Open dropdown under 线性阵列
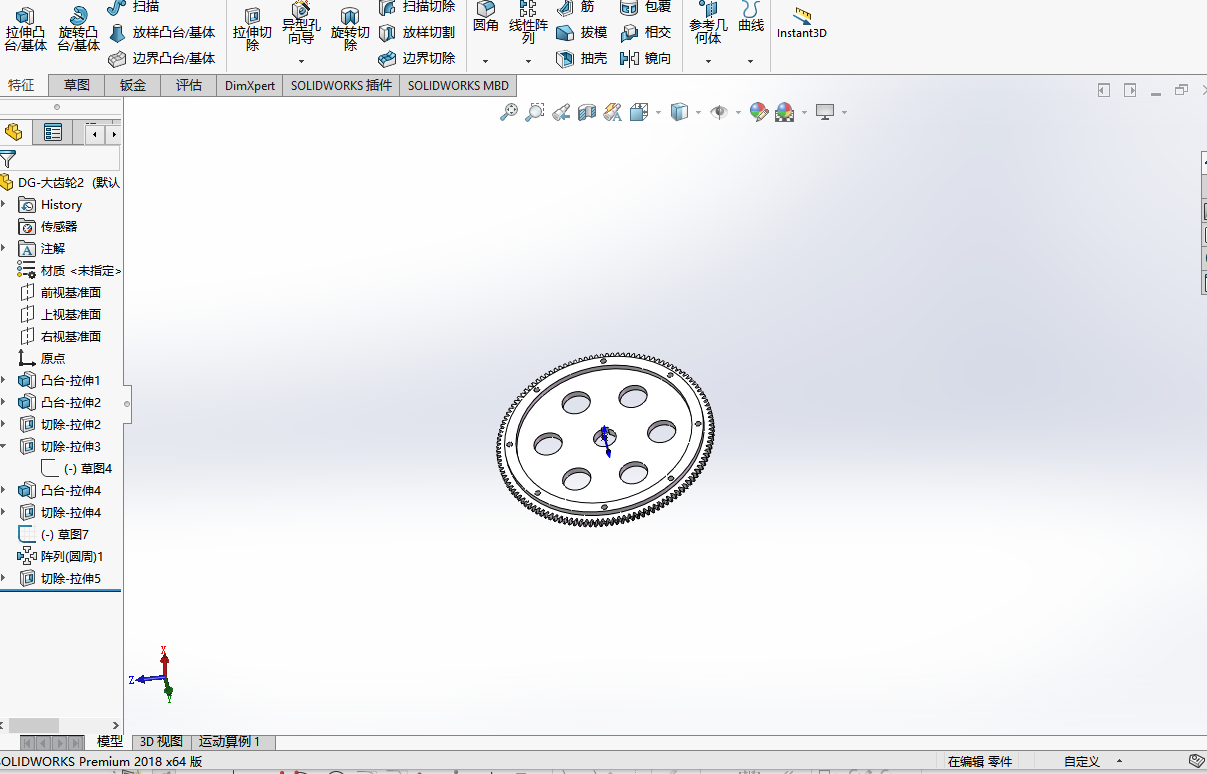This screenshot has width=1207, height=774. tap(528, 61)
